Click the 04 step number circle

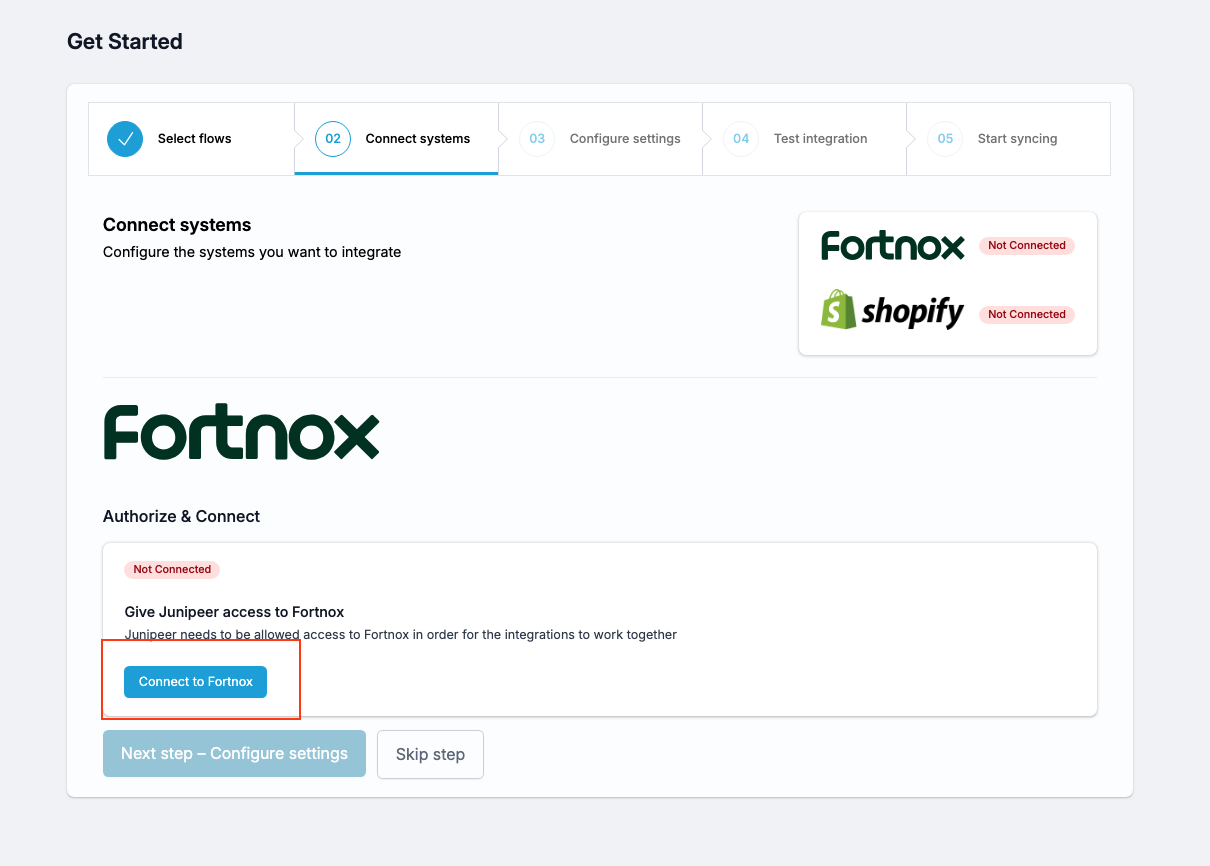(741, 139)
